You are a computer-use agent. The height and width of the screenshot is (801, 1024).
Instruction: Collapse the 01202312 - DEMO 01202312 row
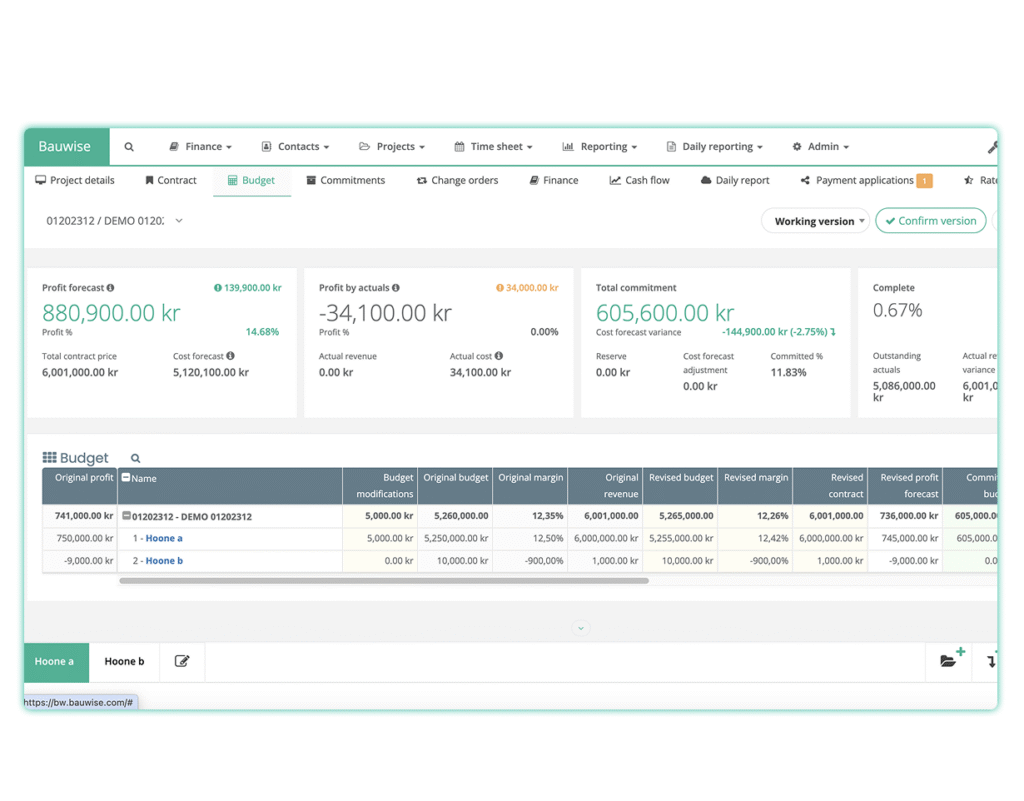coord(126,516)
